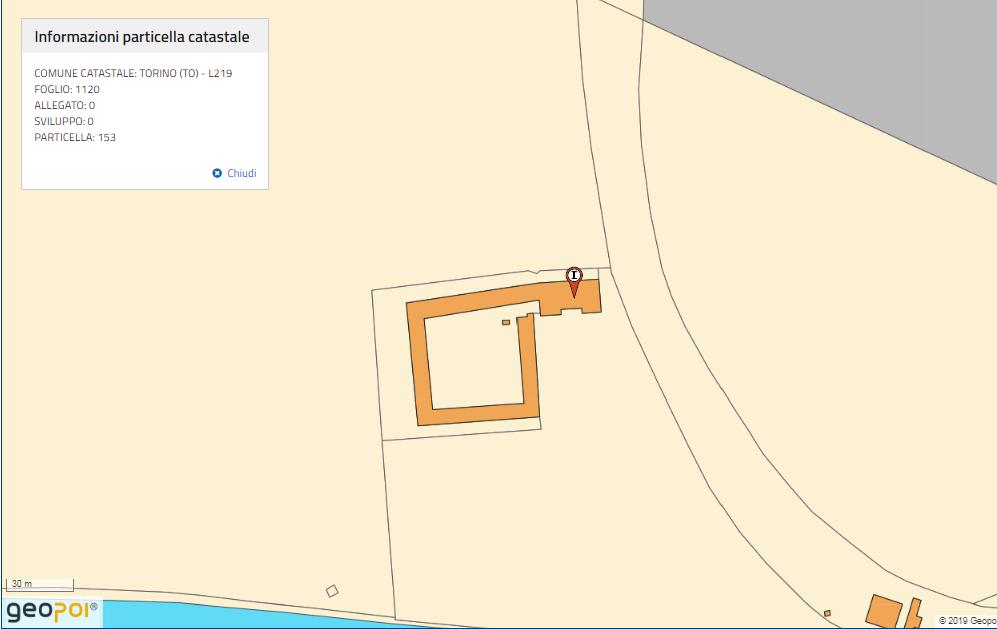Click the tiny orange square inside the courtyard

pyautogui.click(x=506, y=322)
